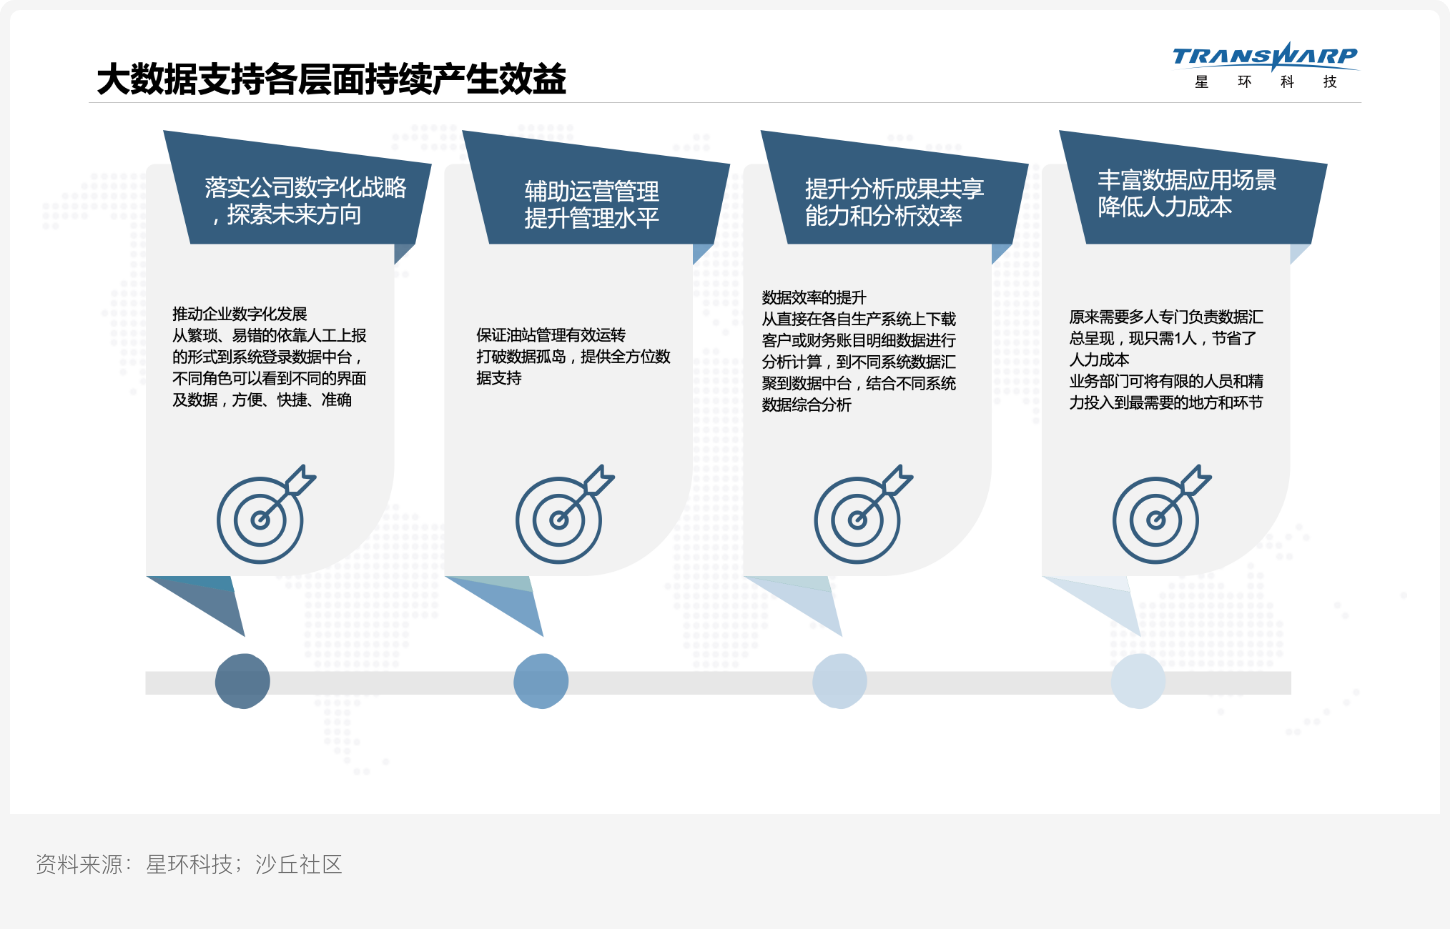Click the target icon under 推动企业数字化发展 card
Screen dimensions: 1450x929
[266, 514]
